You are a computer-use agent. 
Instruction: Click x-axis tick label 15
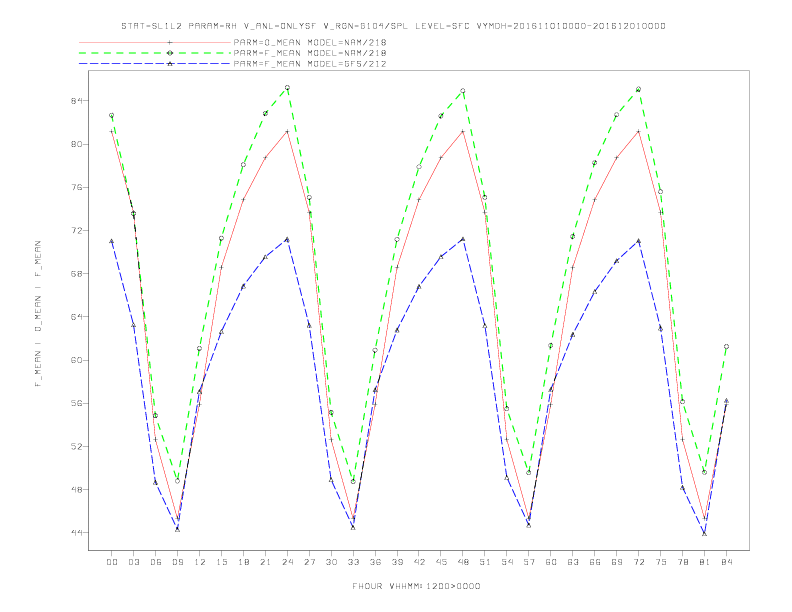click(x=222, y=562)
